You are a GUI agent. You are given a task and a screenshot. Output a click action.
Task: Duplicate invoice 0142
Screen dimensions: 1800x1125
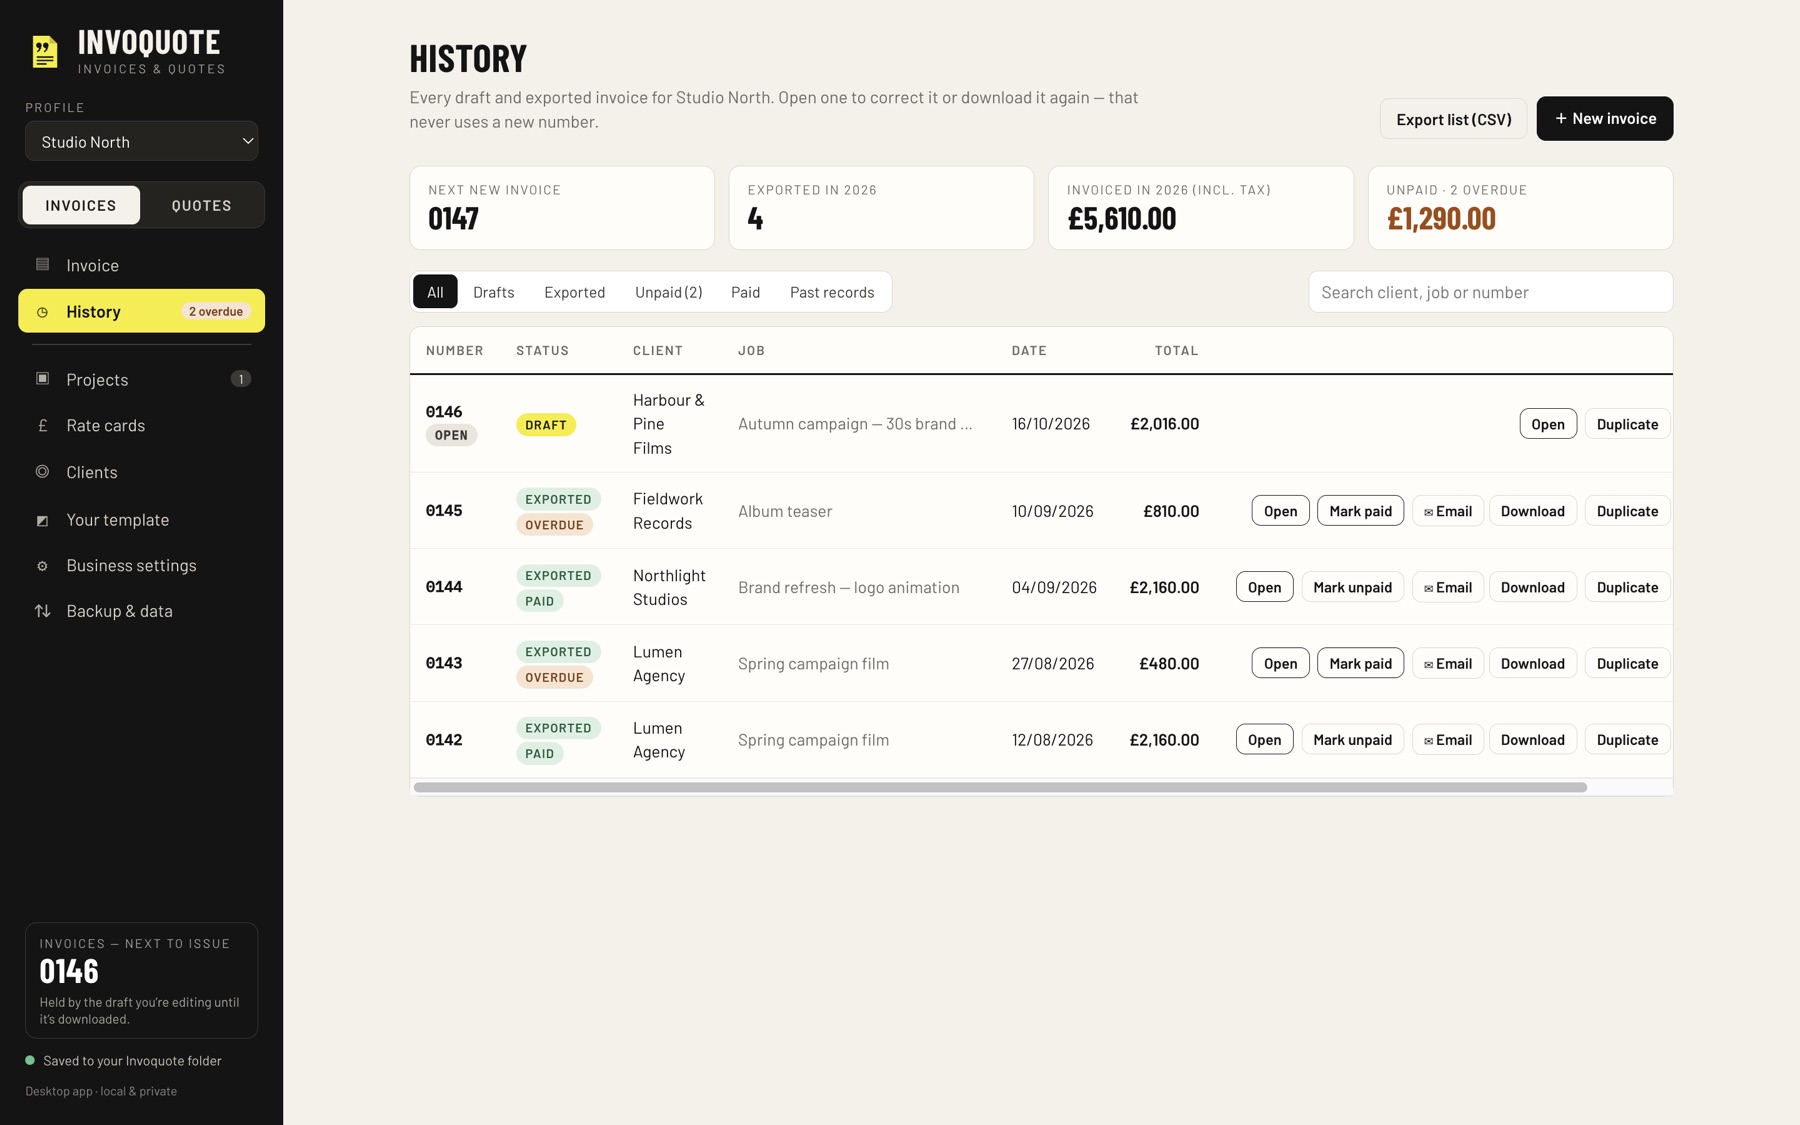click(1627, 740)
